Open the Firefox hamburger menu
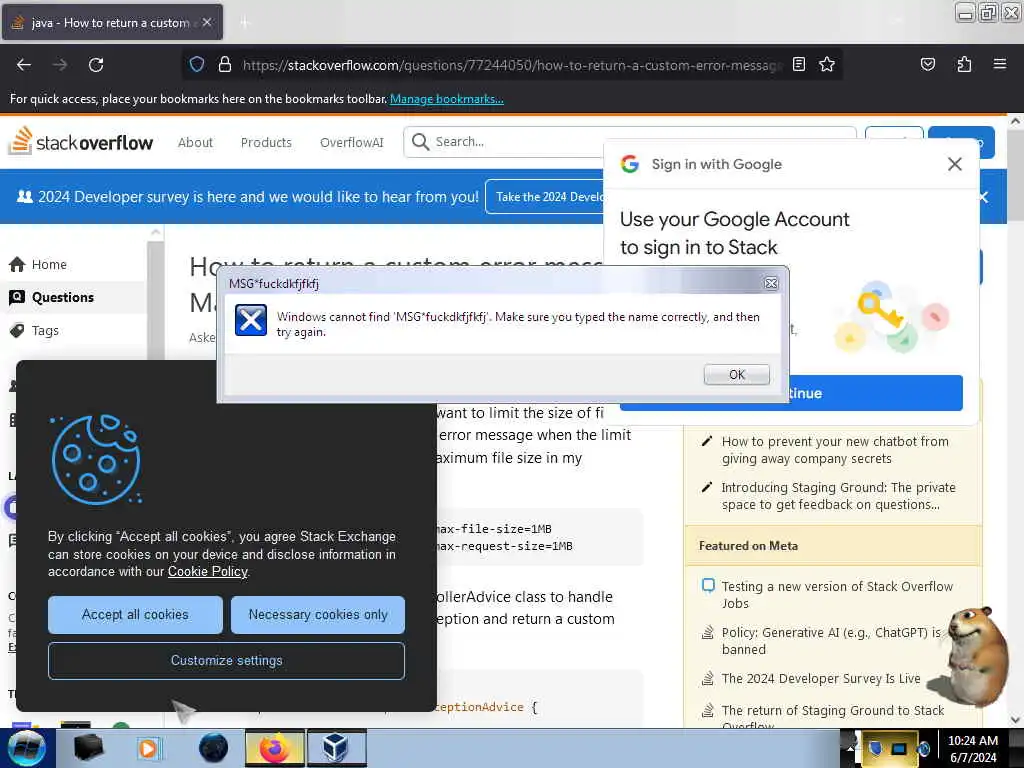The height and width of the screenshot is (768, 1024). [x=1000, y=64]
